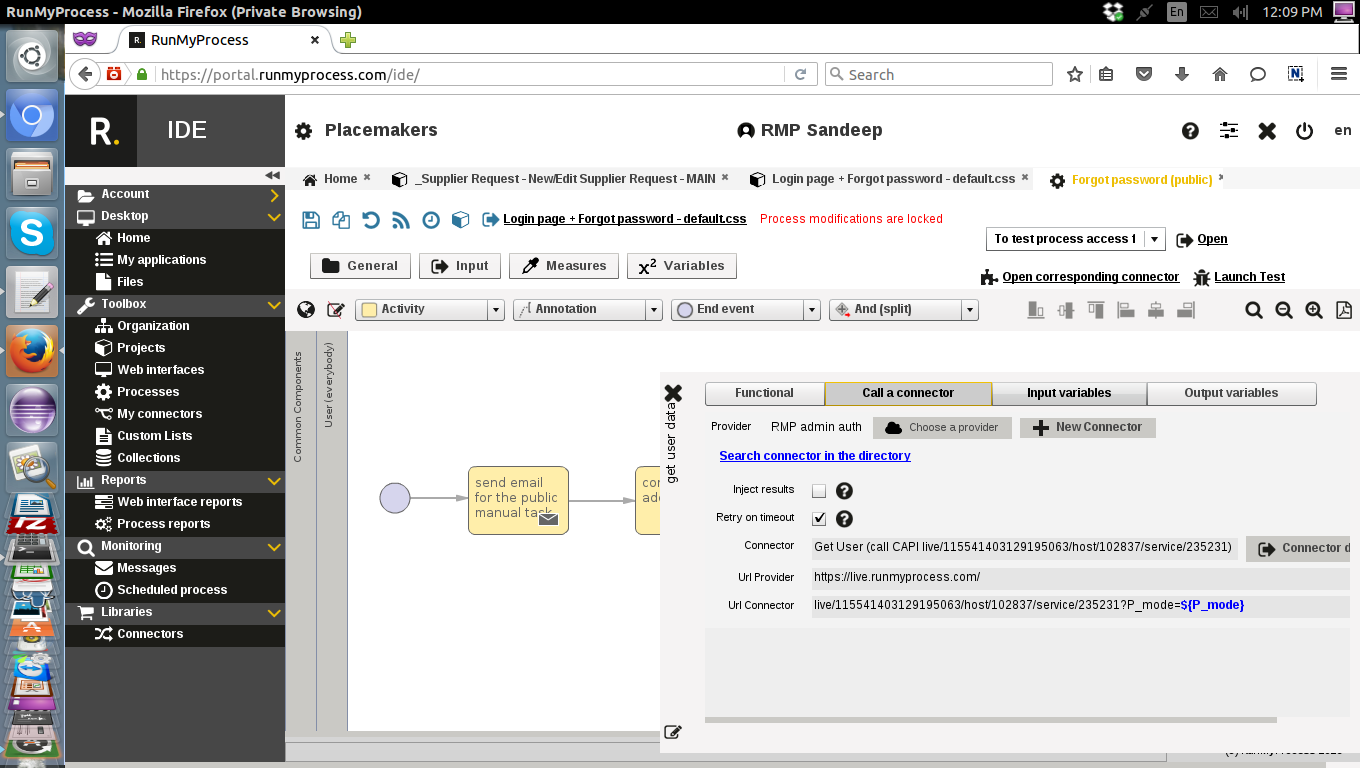Enable the Inject results checkbox
The width and height of the screenshot is (1360, 768).
[x=817, y=491]
